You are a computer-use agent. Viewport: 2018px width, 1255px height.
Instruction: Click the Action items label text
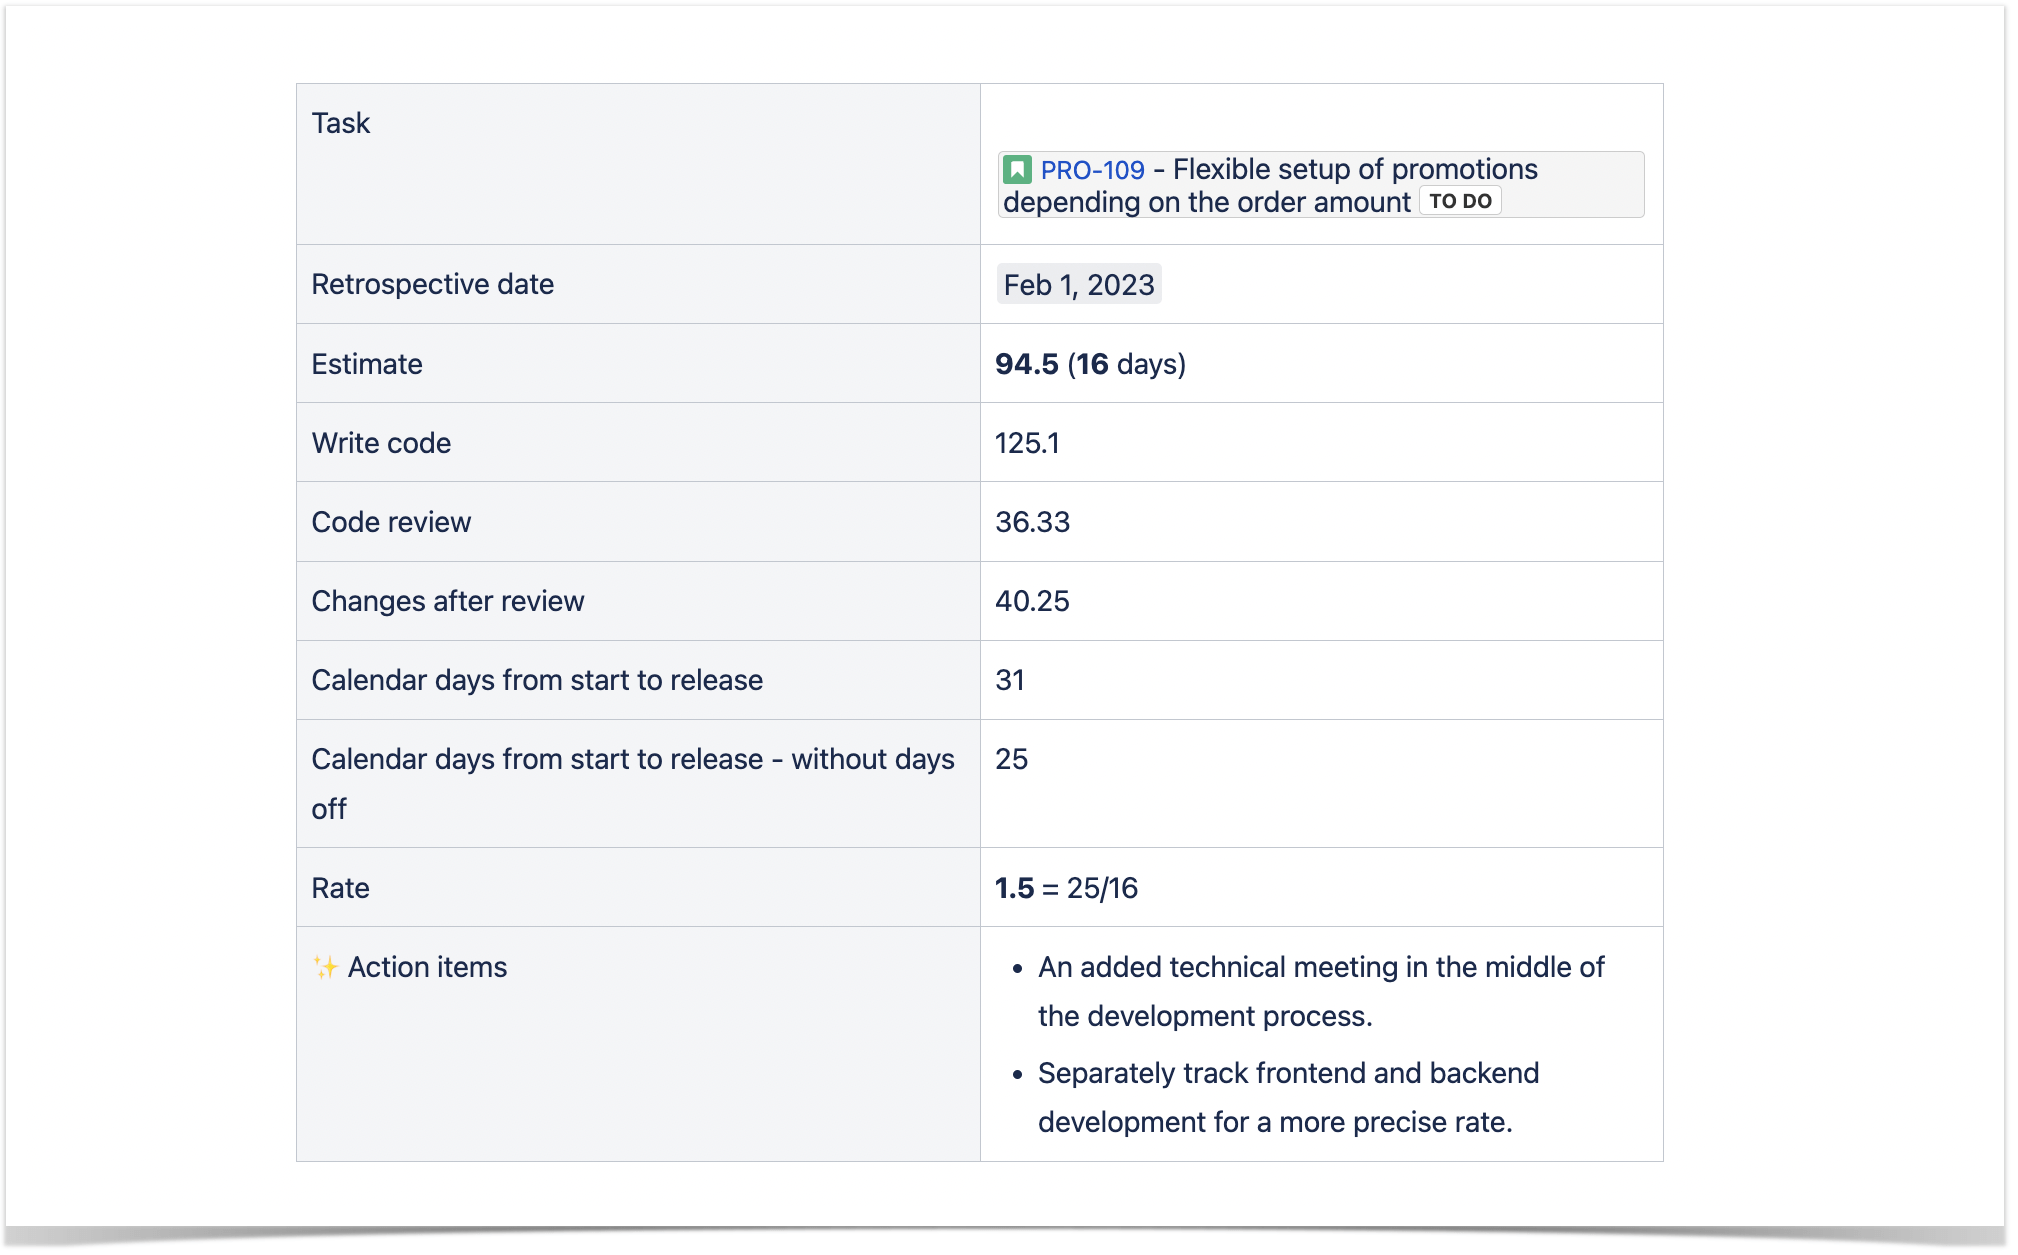point(427,967)
